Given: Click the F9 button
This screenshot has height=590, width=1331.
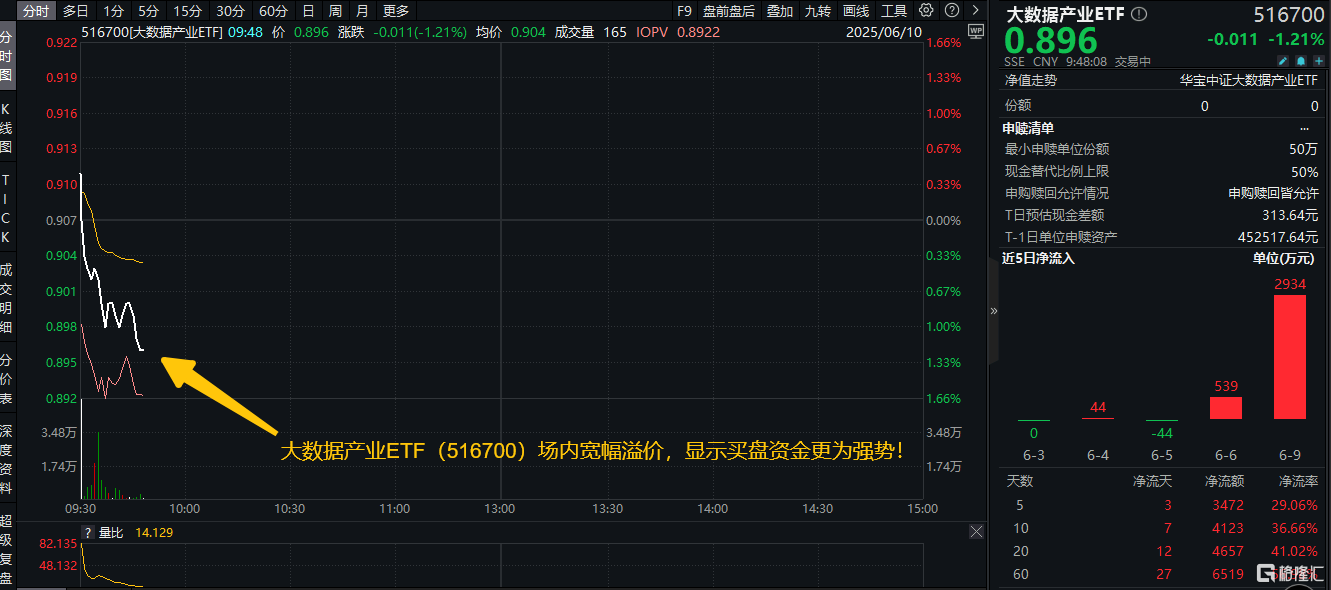Looking at the screenshot, I should tap(684, 11).
